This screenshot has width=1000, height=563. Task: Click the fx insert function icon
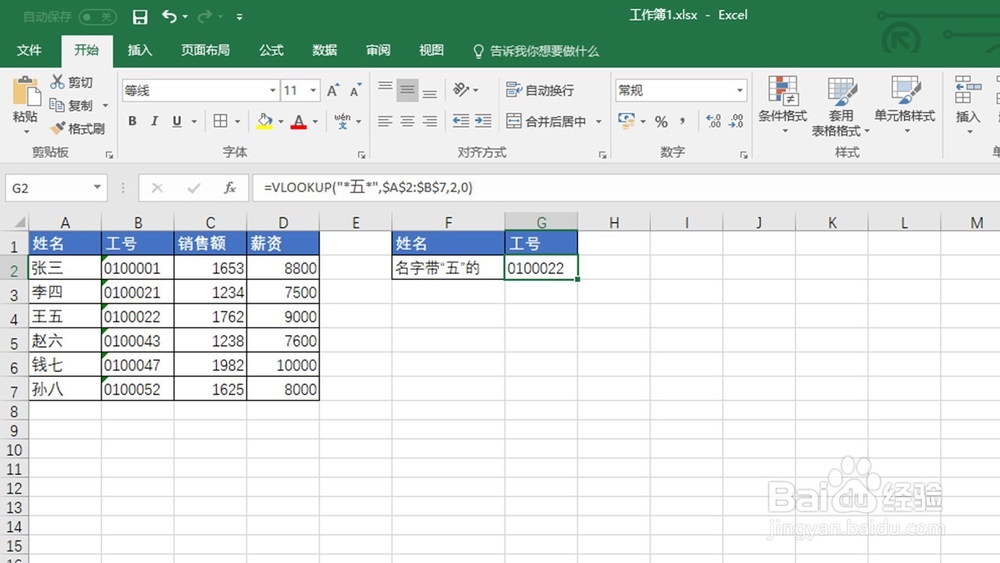(230, 187)
